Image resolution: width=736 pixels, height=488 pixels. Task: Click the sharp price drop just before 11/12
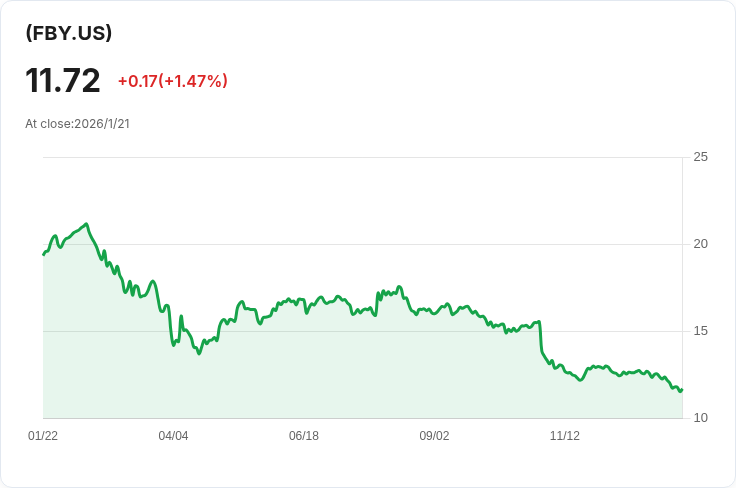(x=541, y=340)
